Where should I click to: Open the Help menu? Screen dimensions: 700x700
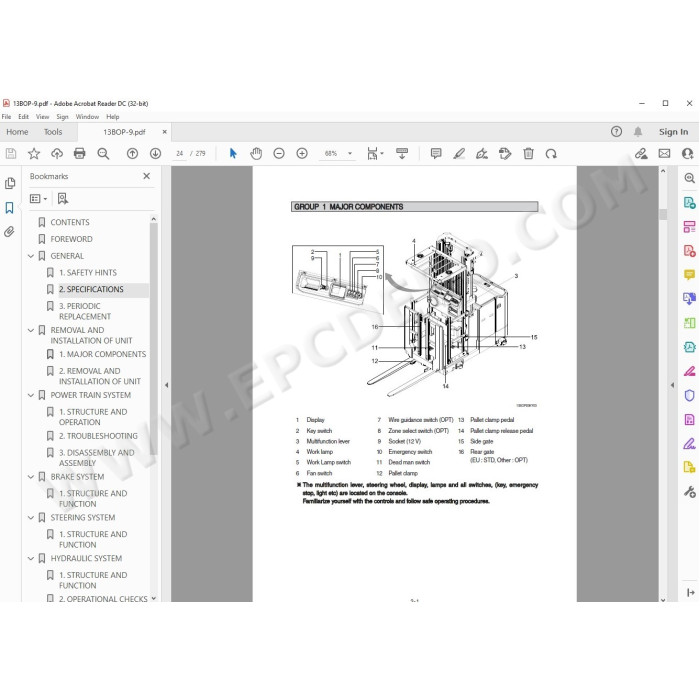112,117
